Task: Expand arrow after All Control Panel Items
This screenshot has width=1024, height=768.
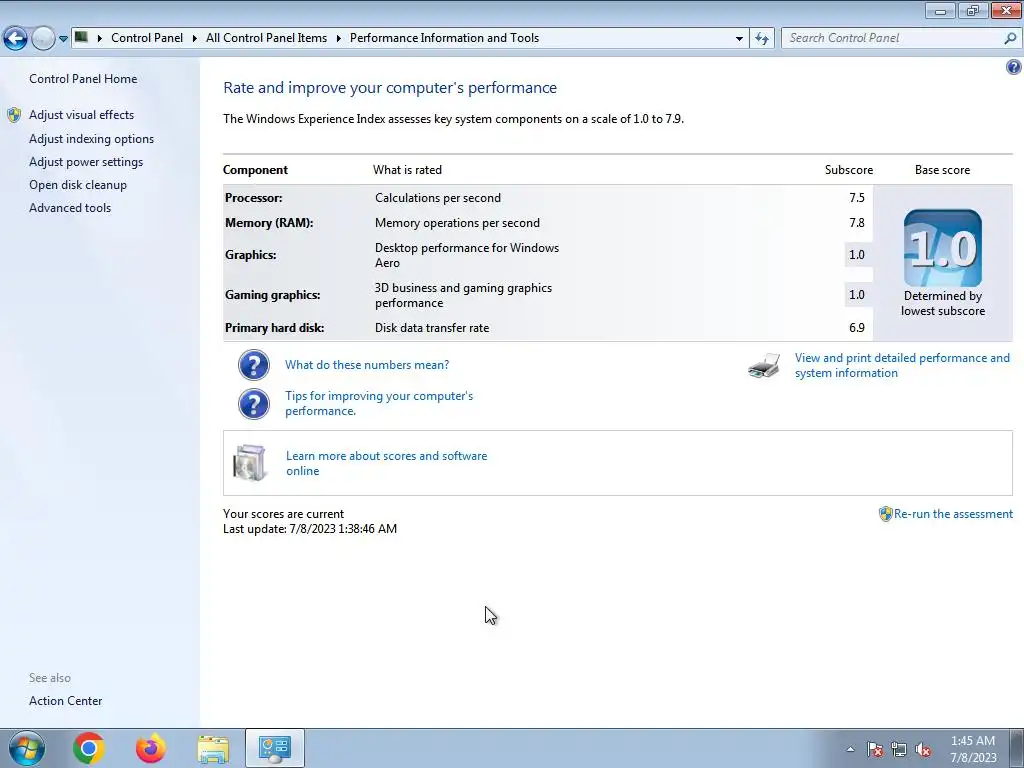Action: (339, 38)
